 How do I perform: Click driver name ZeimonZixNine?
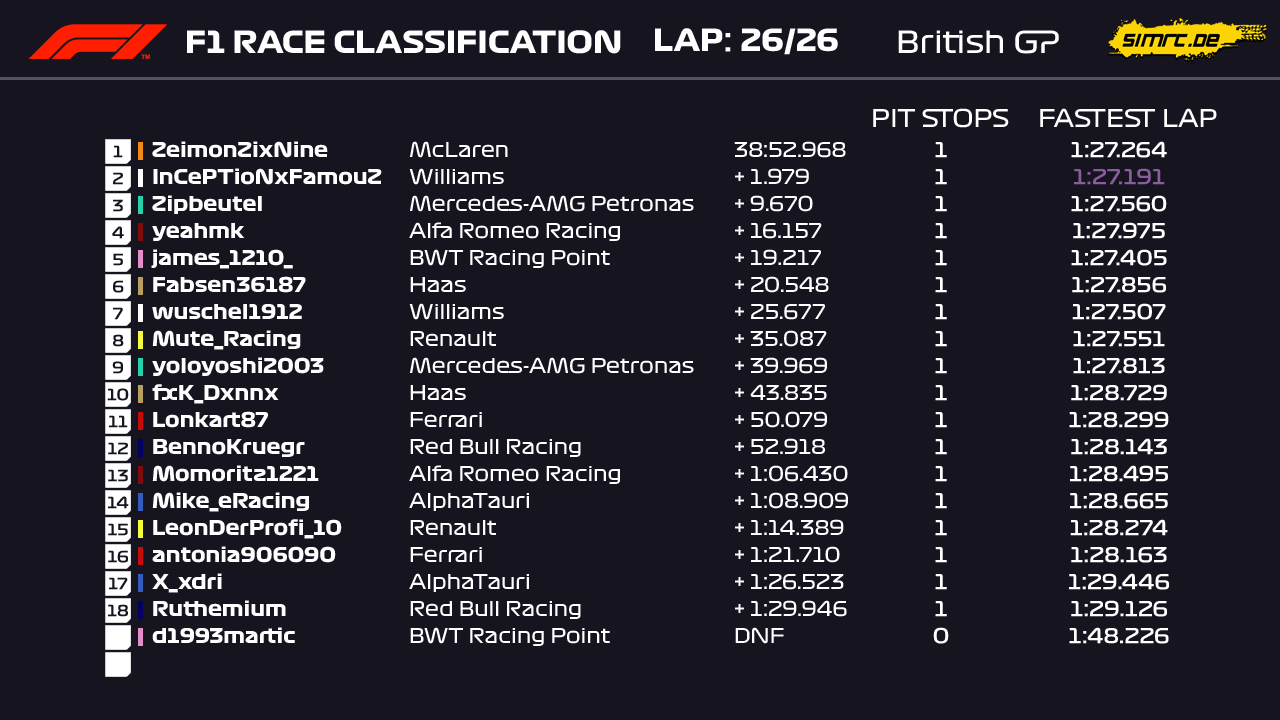240,150
